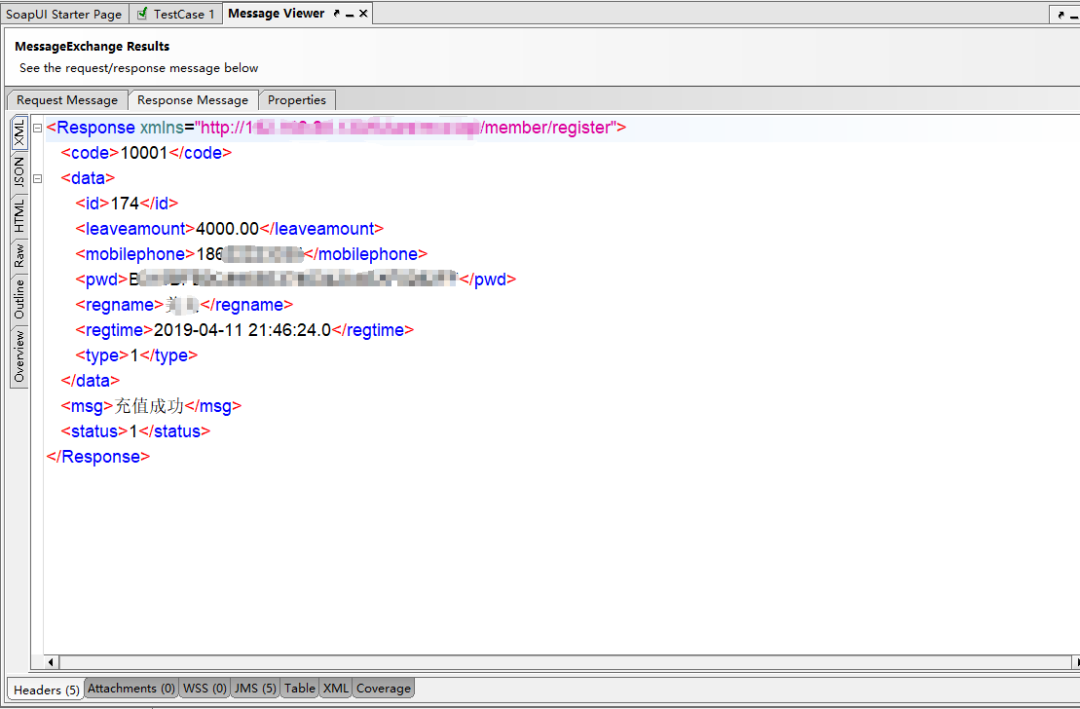Open the XML bottom tab

click(x=335, y=688)
